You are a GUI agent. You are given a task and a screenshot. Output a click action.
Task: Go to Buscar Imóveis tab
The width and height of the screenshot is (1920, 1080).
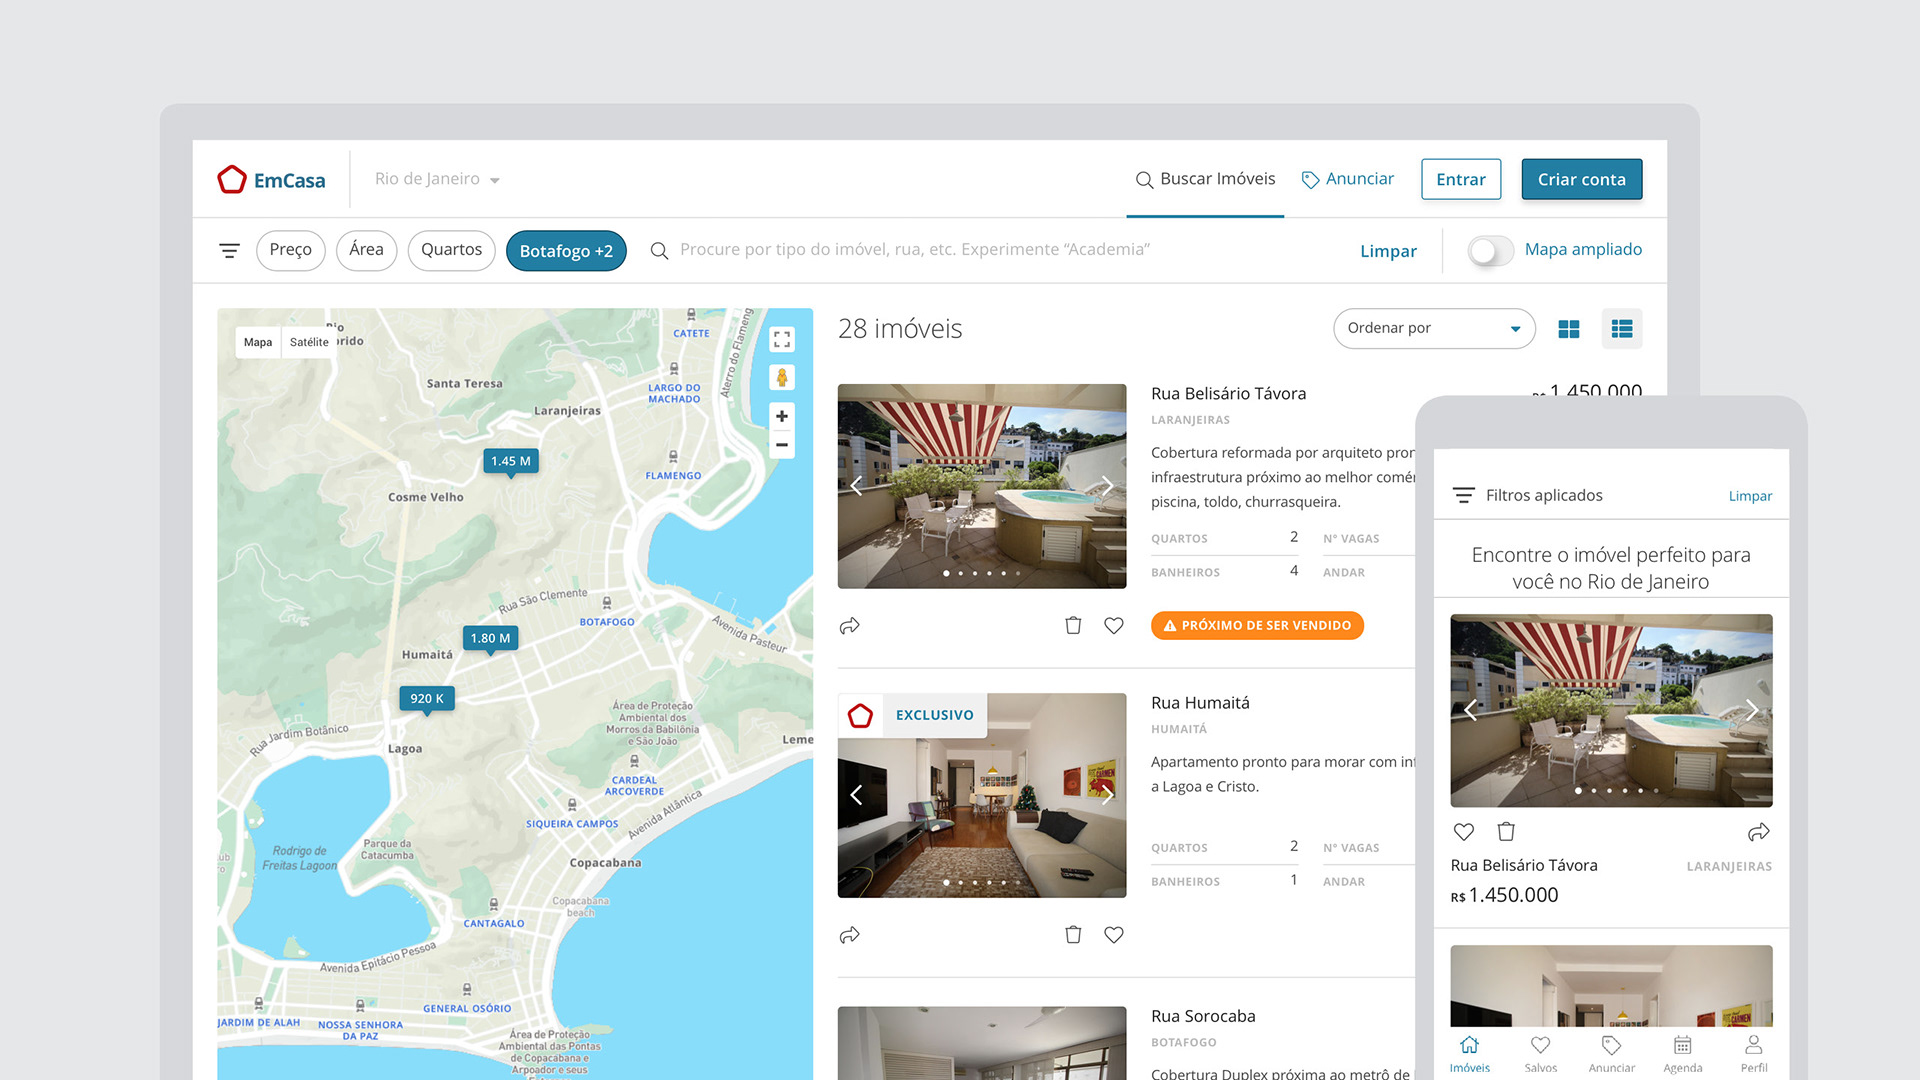(x=1205, y=179)
